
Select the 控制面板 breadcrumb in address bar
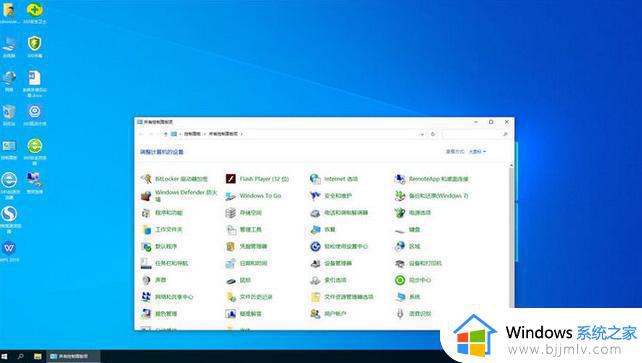pyautogui.click(x=192, y=134)
